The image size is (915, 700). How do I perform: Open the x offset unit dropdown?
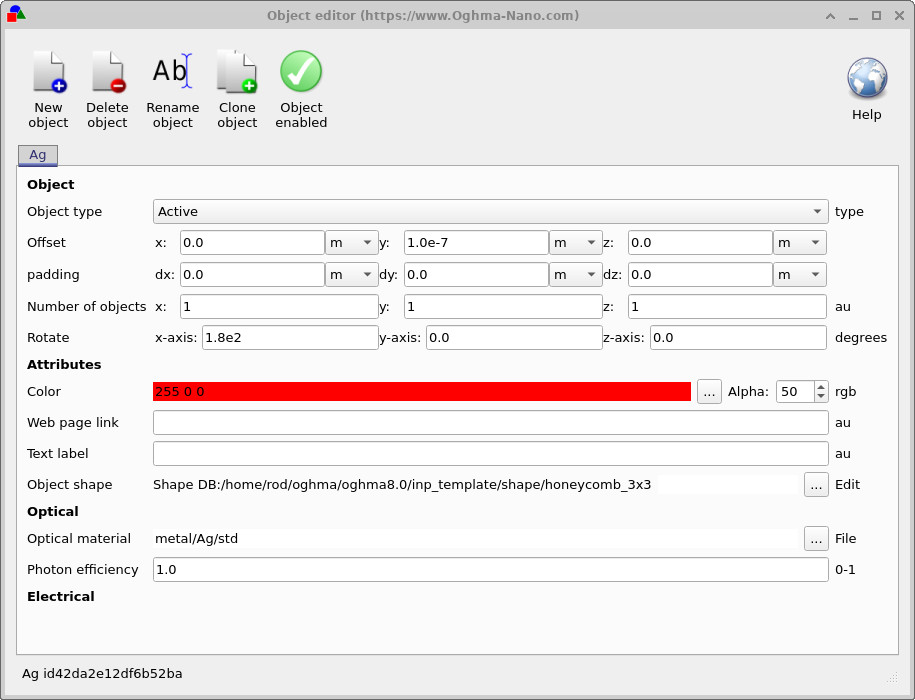(352, 242)
